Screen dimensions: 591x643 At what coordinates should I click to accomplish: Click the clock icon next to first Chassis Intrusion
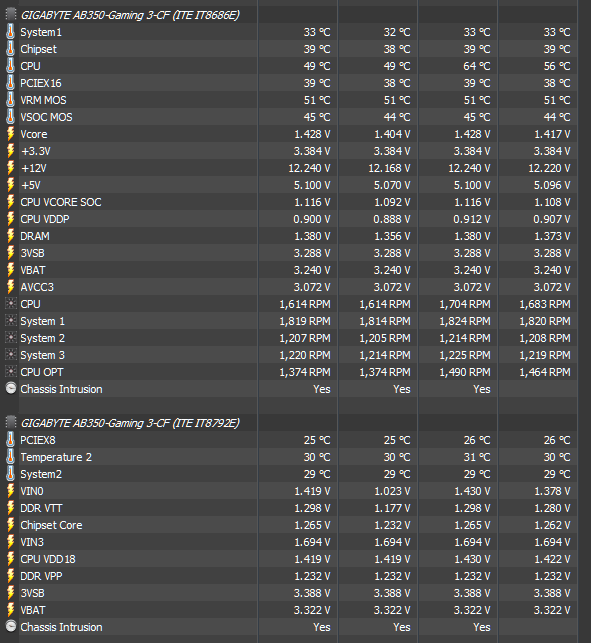click(11, 389)
